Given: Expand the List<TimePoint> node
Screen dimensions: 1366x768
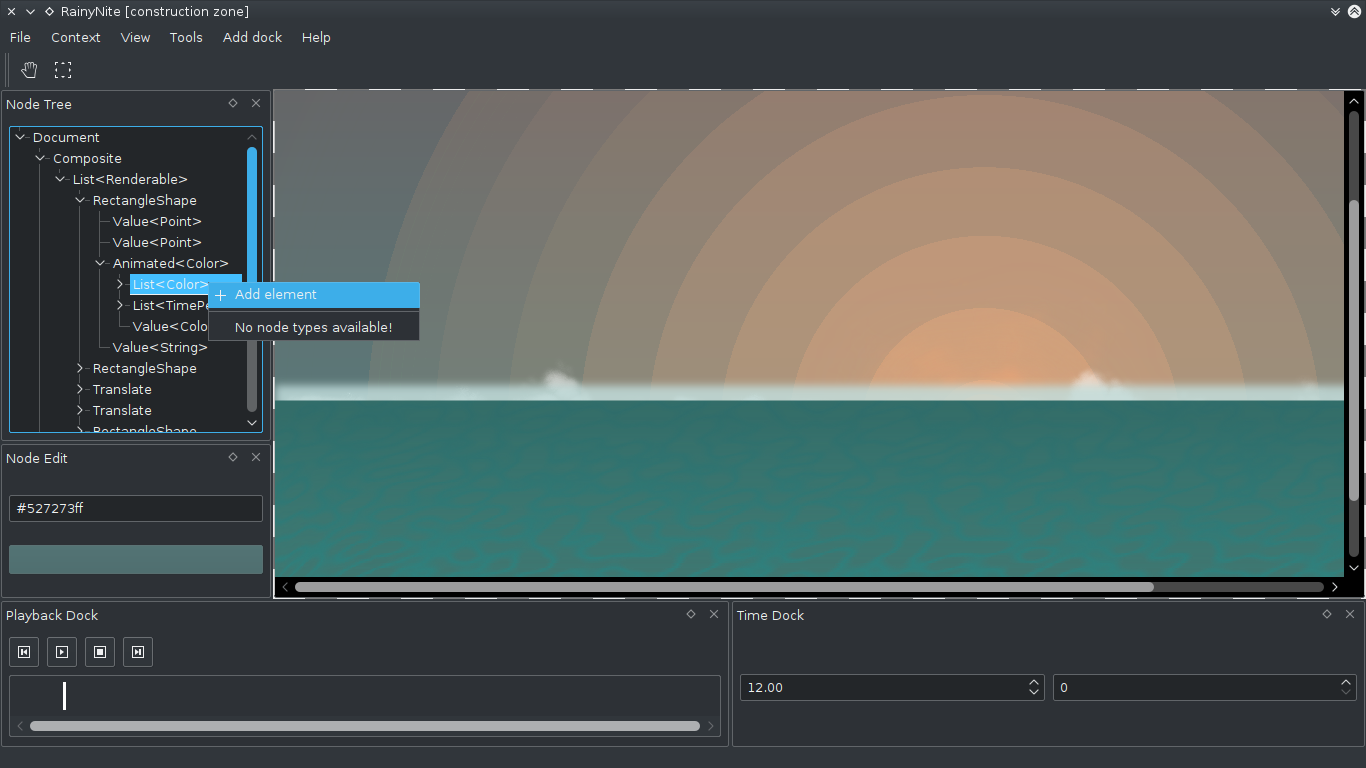Looking at the screenshot, I should (119, 305).
